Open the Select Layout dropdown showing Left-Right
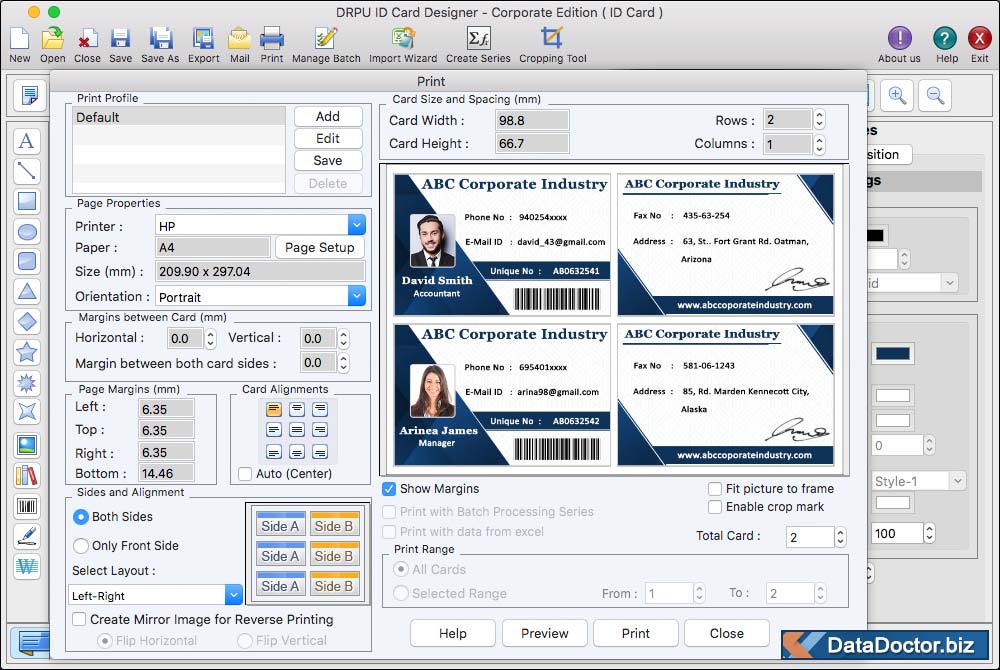Viewport: 1000px width, 670px height. pos(233,595)
